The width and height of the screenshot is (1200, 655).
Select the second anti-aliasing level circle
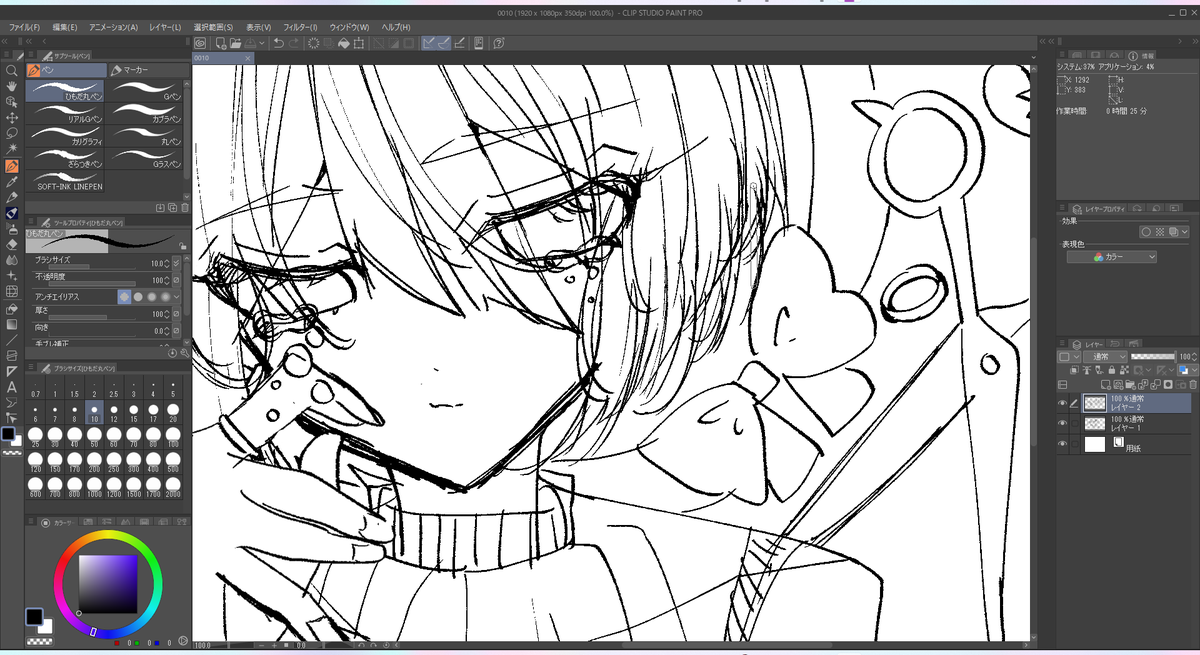(x=138, y=297)
